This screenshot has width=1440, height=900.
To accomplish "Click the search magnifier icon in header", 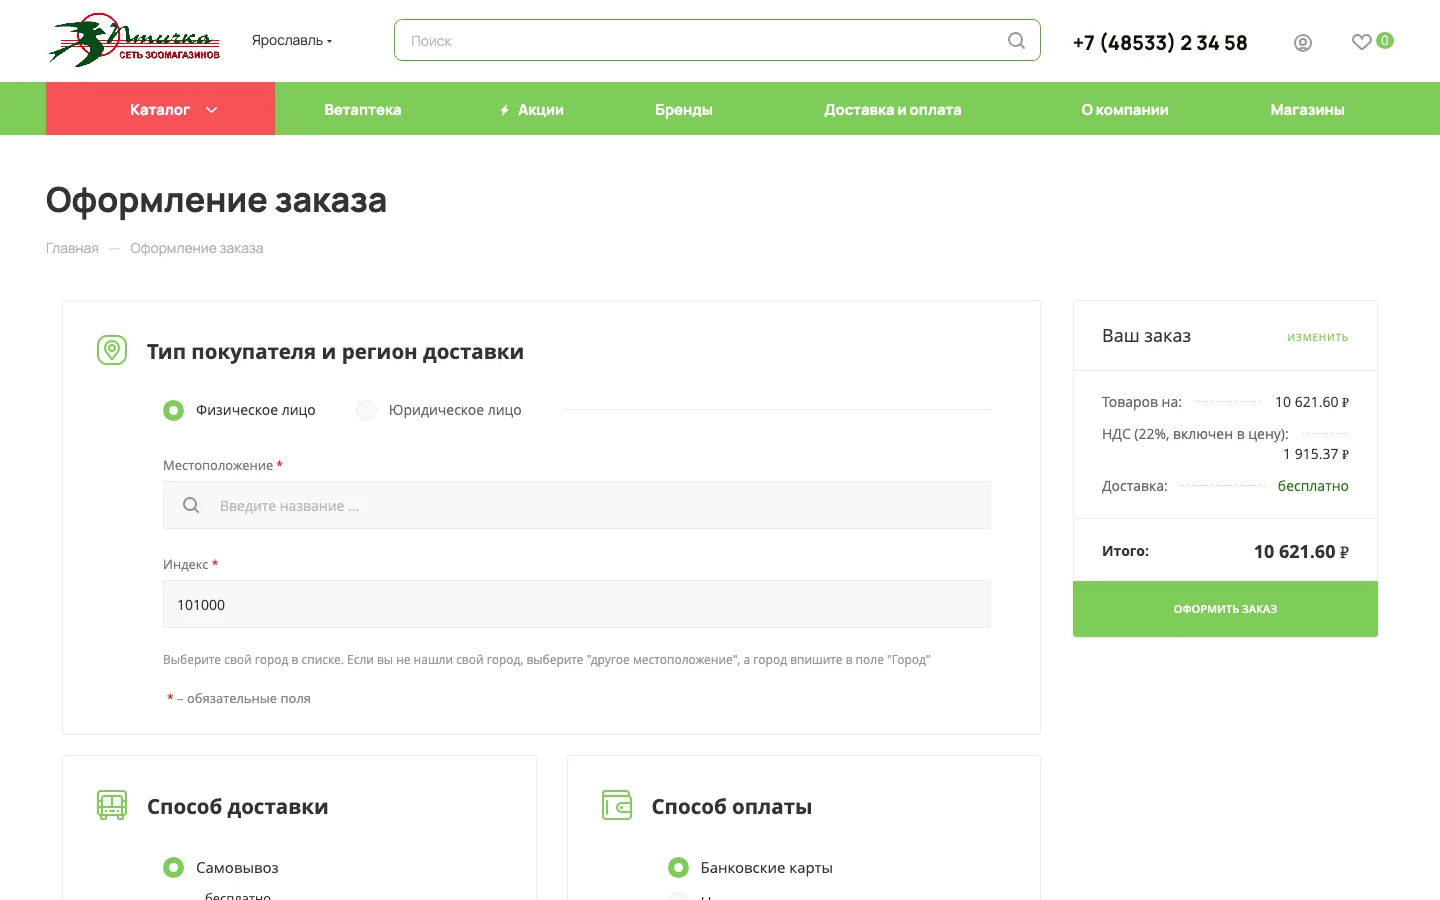I will point(1016,41).
